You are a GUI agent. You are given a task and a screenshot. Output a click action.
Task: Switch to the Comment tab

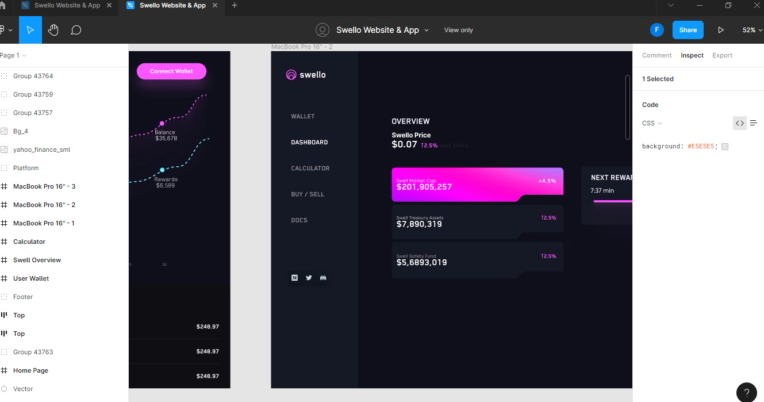(x=656, y=56)
